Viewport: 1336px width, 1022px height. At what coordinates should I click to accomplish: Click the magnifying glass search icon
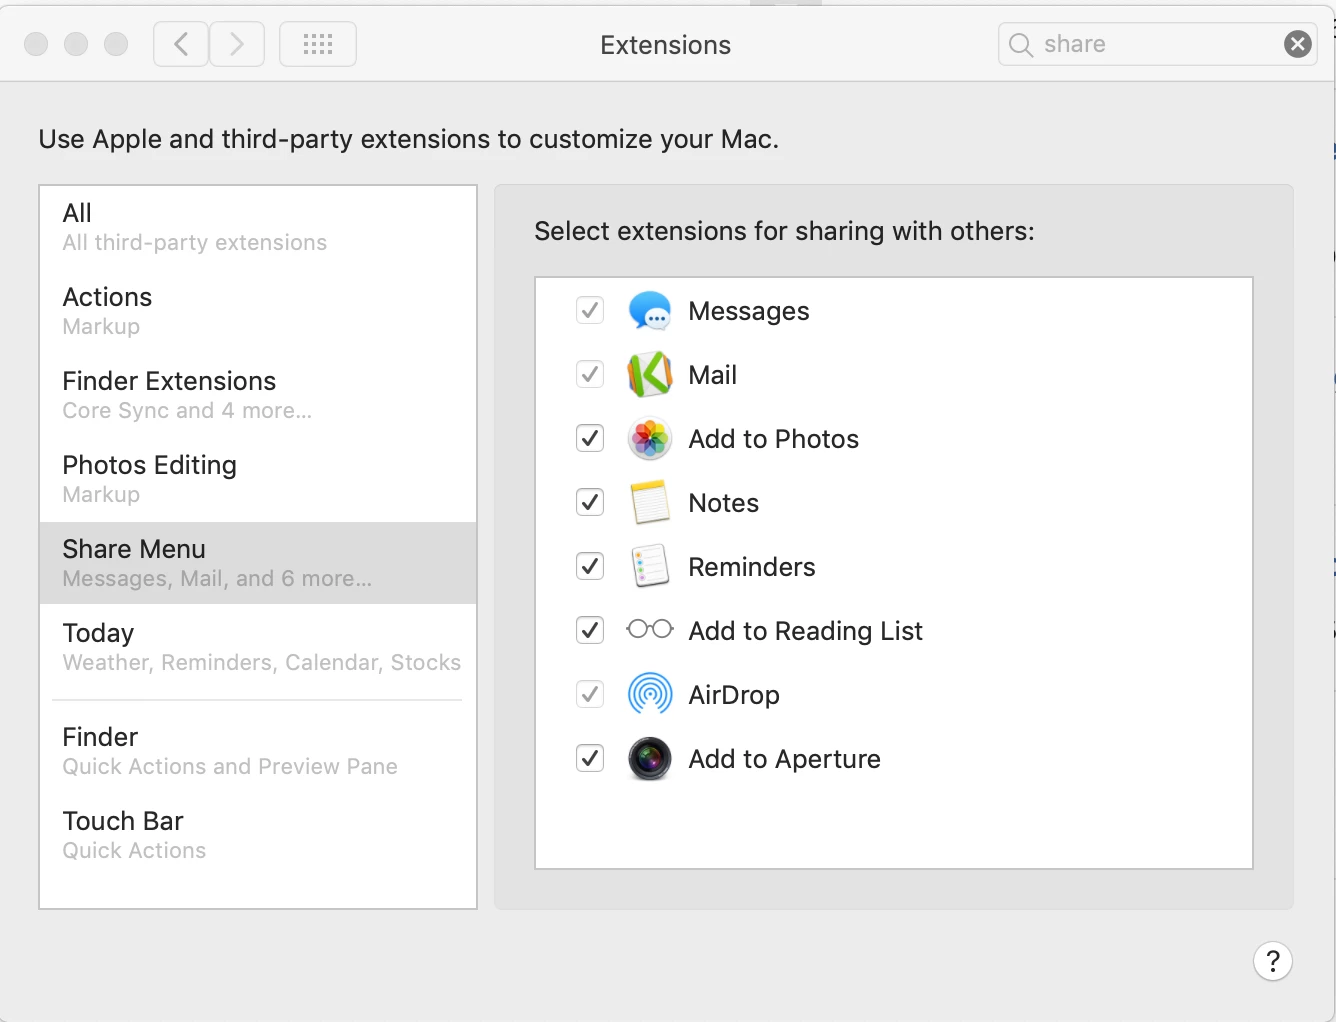[1020, 45]
